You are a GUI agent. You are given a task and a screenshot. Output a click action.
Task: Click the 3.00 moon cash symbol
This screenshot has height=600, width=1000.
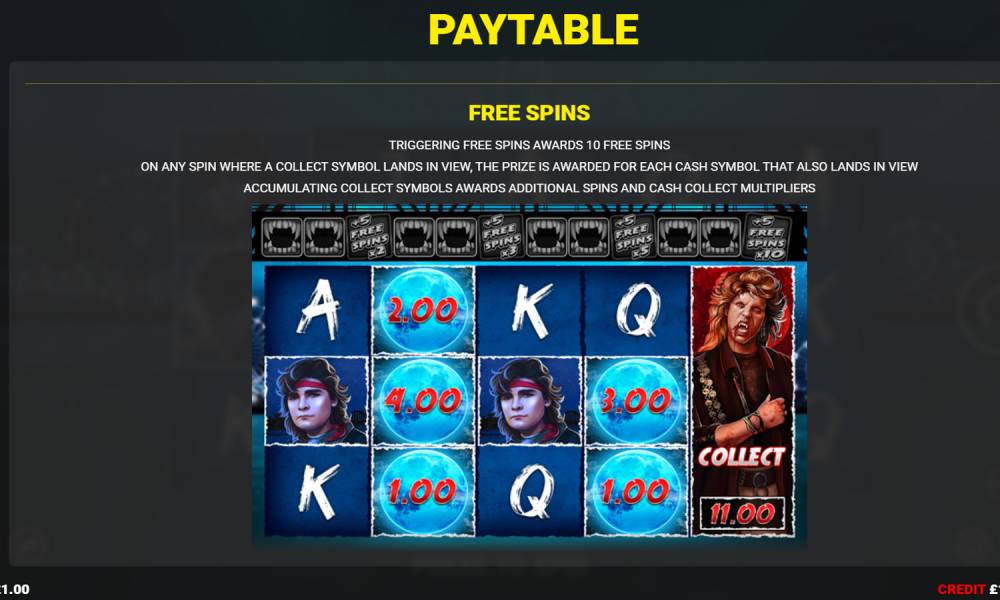636,400
